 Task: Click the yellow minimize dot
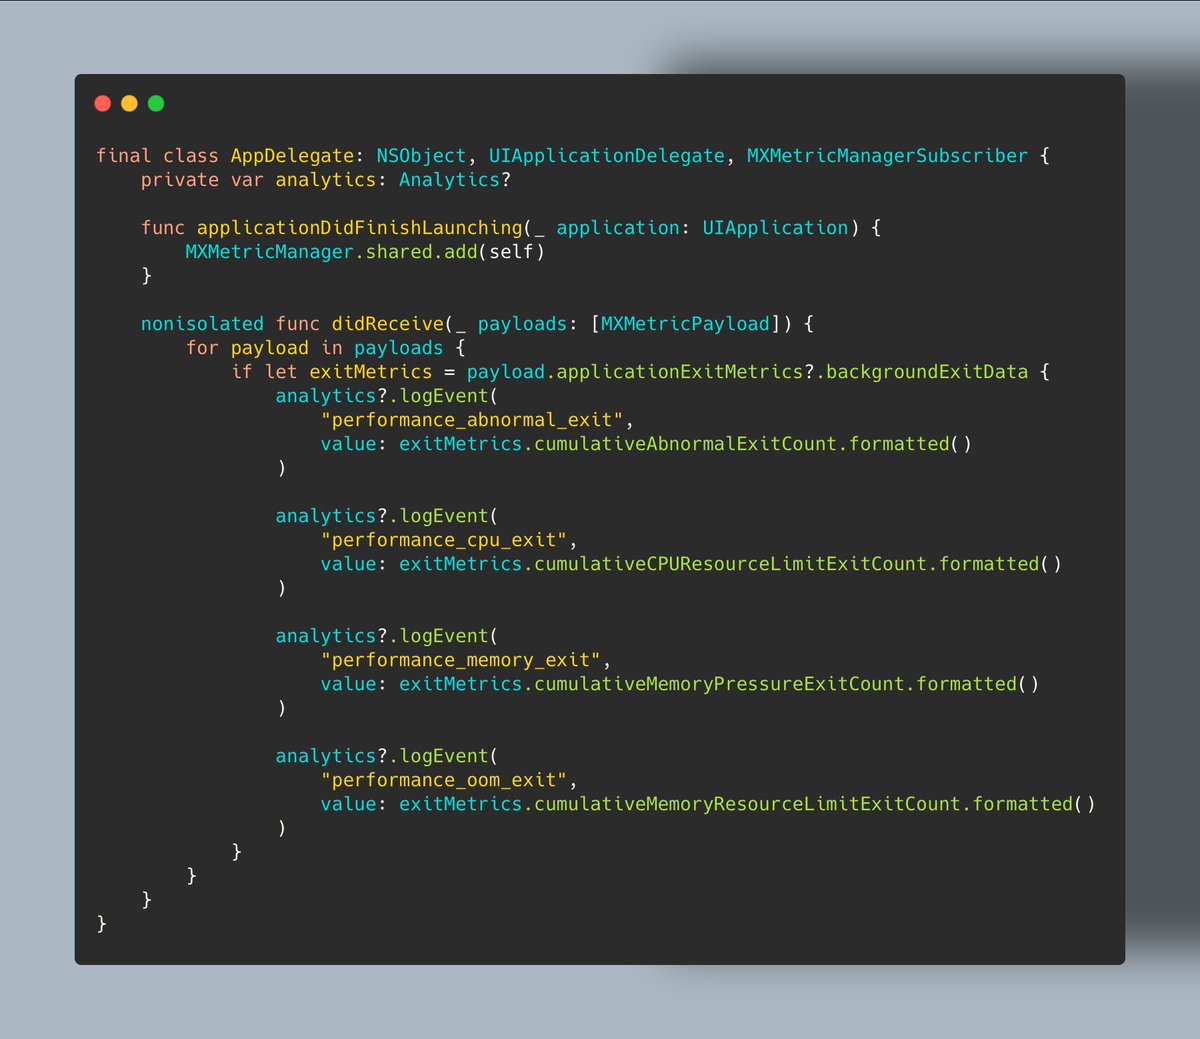point(129,103)
